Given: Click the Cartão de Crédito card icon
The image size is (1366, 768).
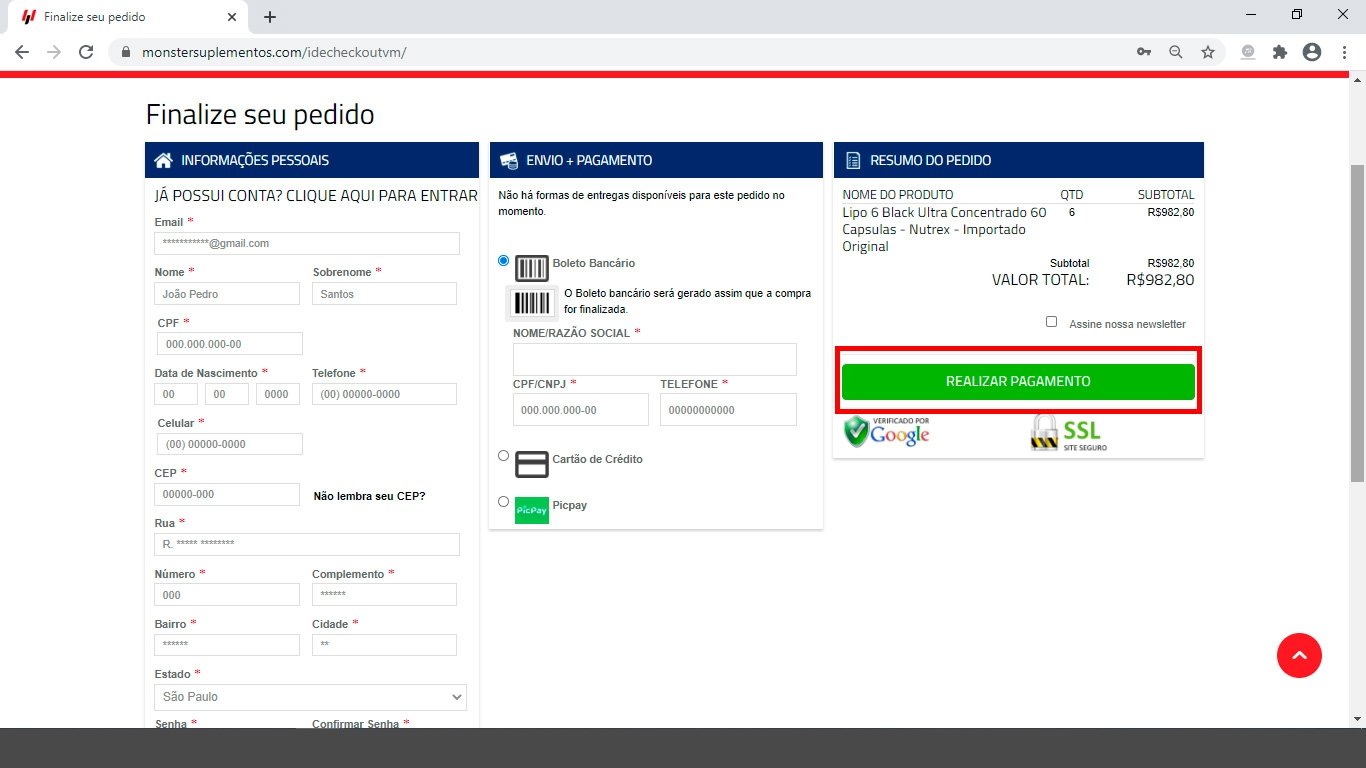Looking at the screenshot, I should tap(532, 465).
